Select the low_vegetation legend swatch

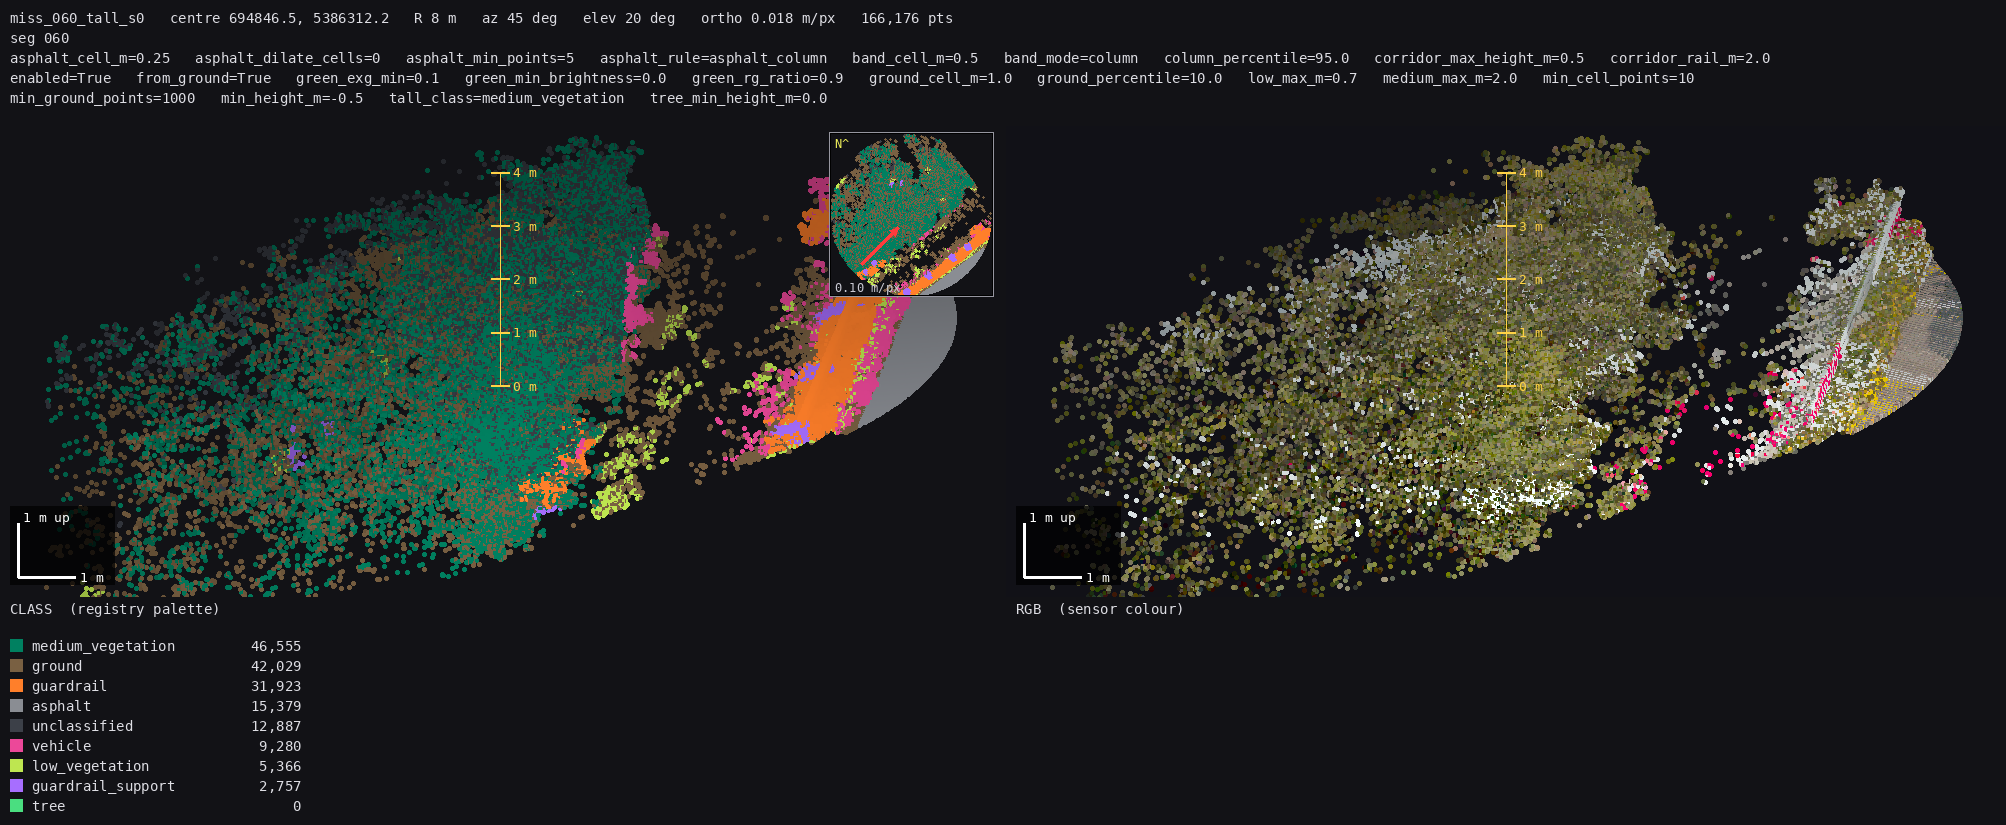point(16,766)
